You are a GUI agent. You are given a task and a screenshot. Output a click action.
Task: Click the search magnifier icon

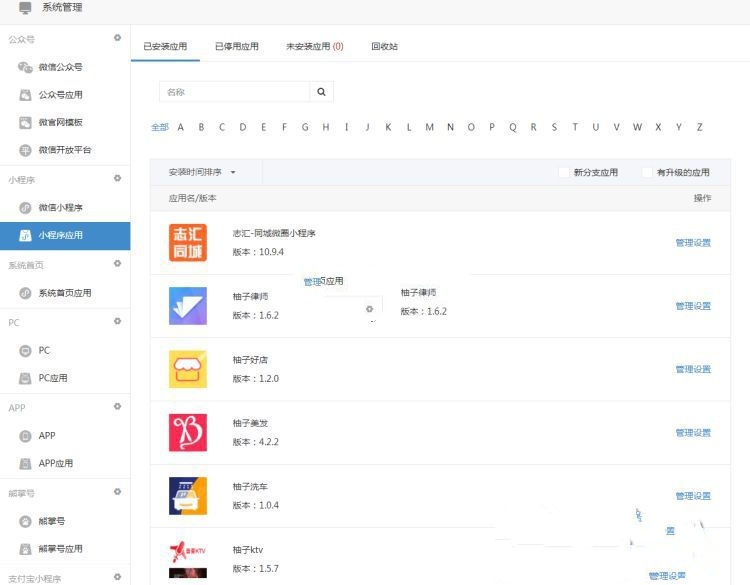tap(321, 92)
